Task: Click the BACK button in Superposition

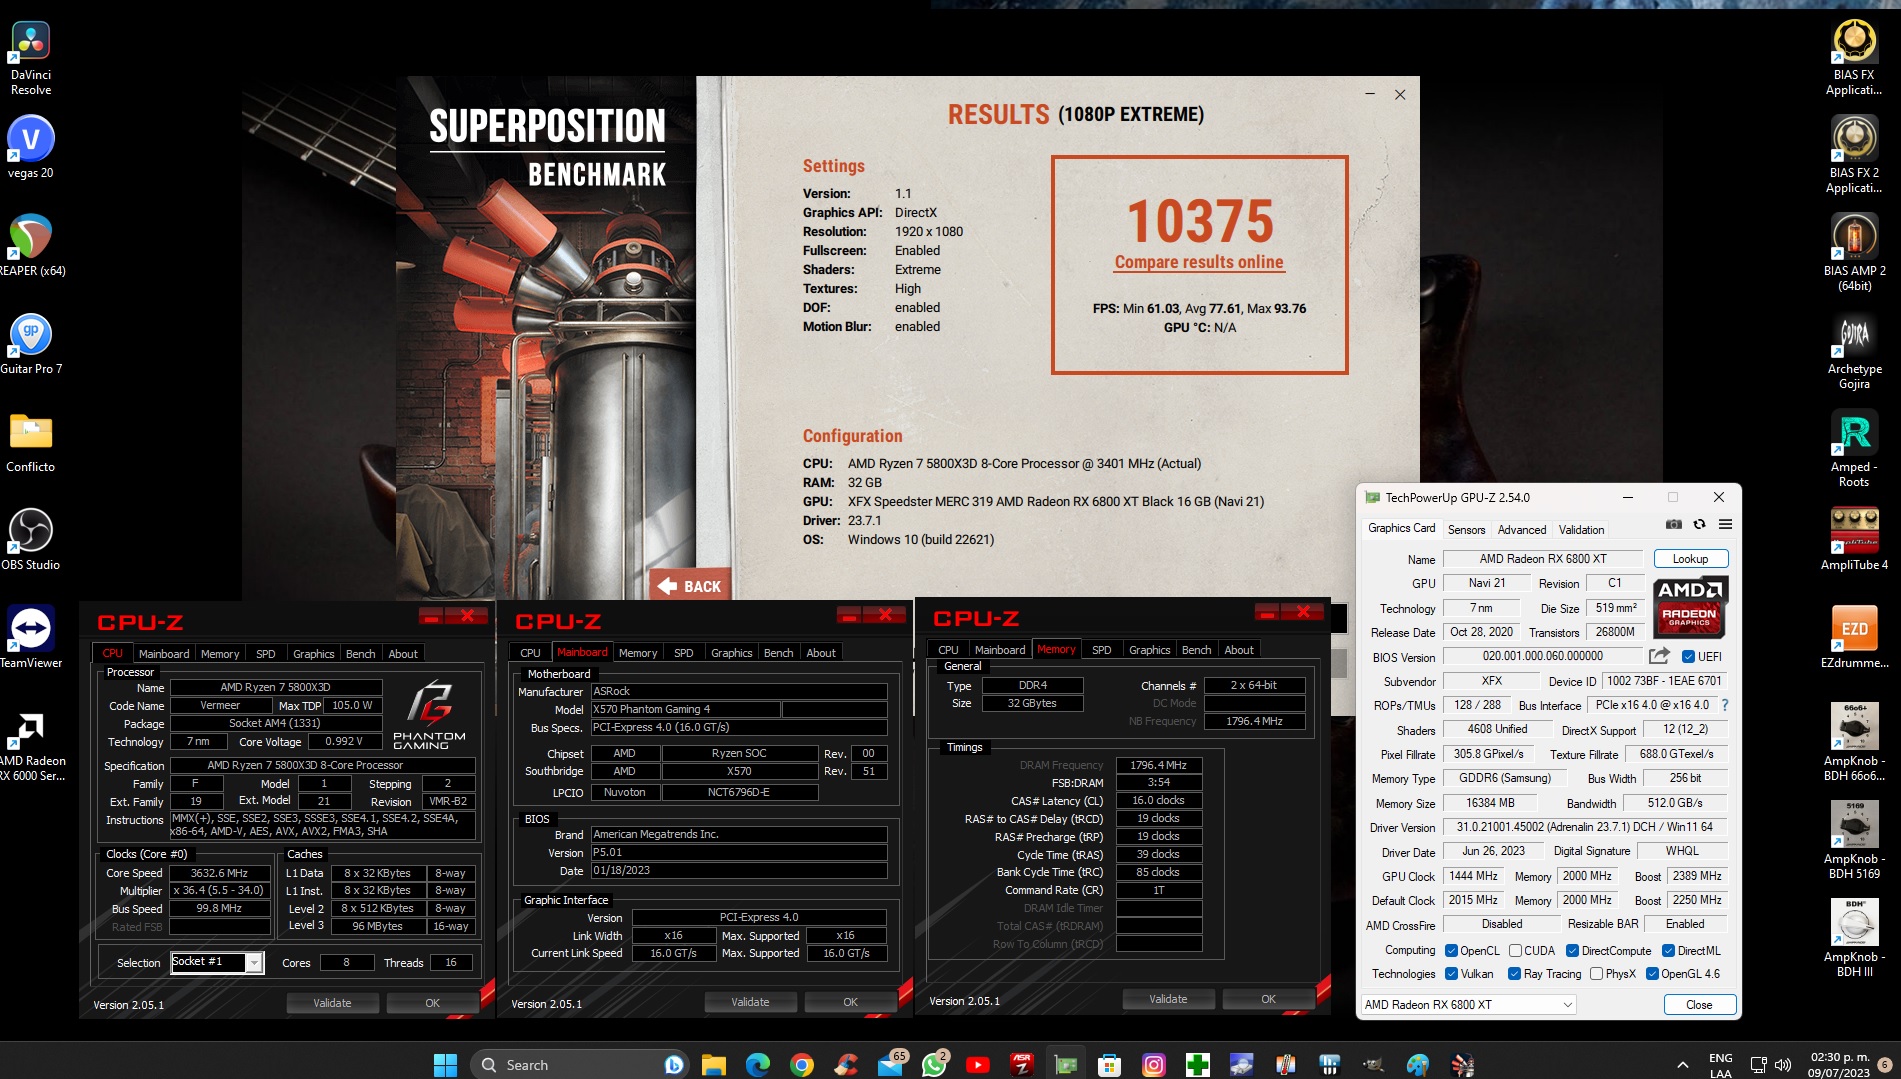Action: (x=690, y=586)
